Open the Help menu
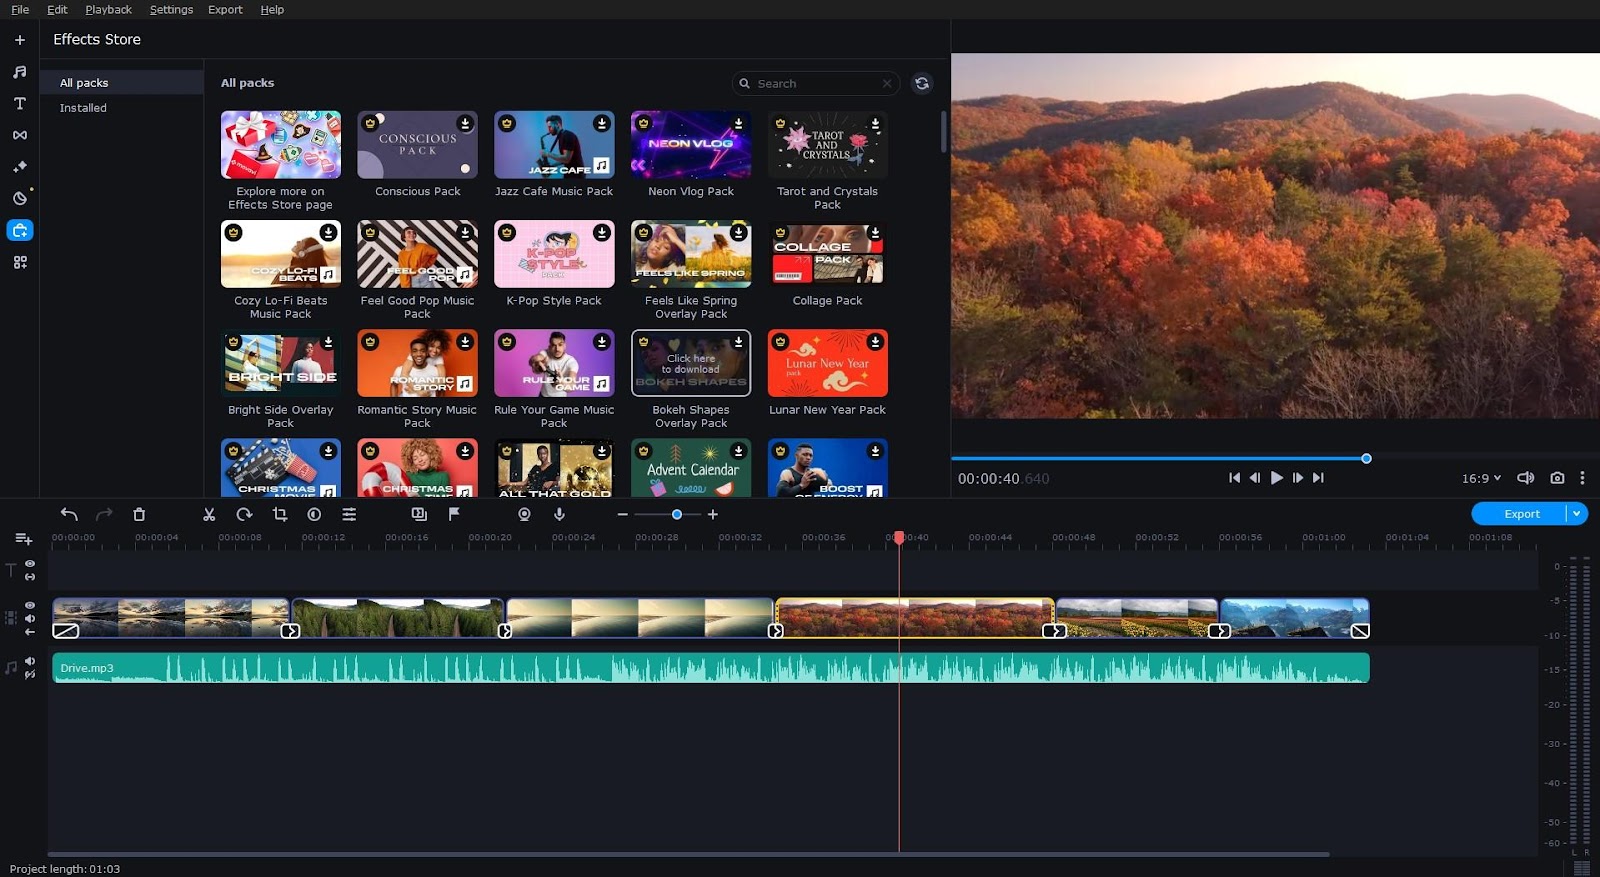The width and height of the screenshot is (1600, 877). click(x=272, y=9)
